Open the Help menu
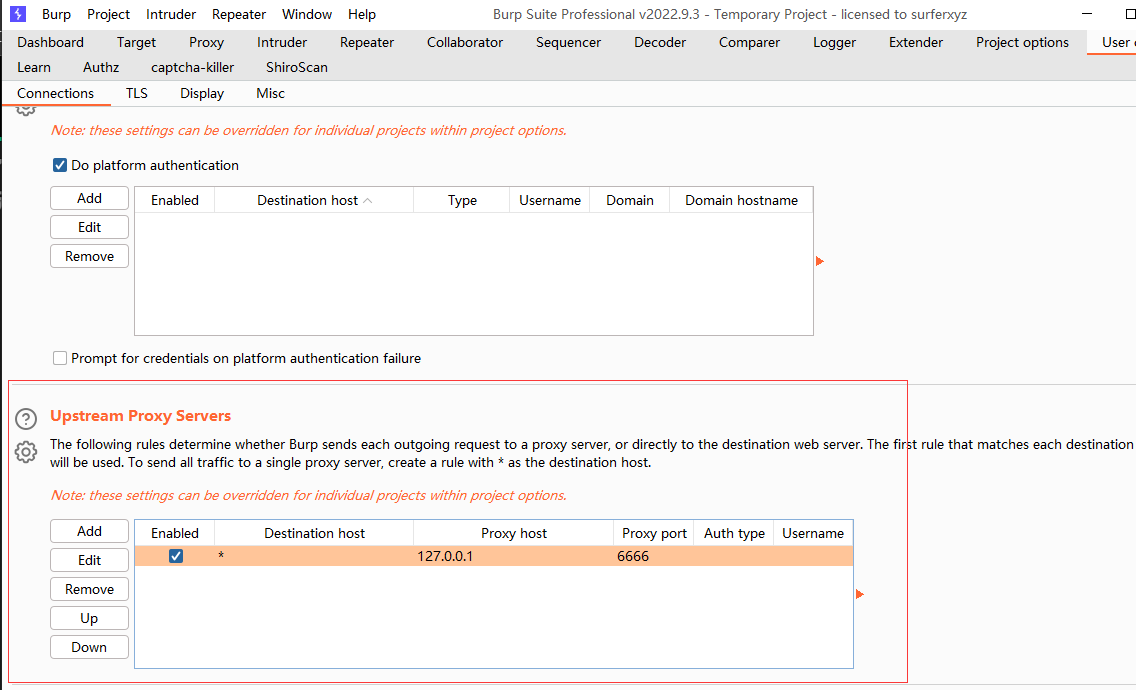The image size is (1136, 690). (362, 14)
